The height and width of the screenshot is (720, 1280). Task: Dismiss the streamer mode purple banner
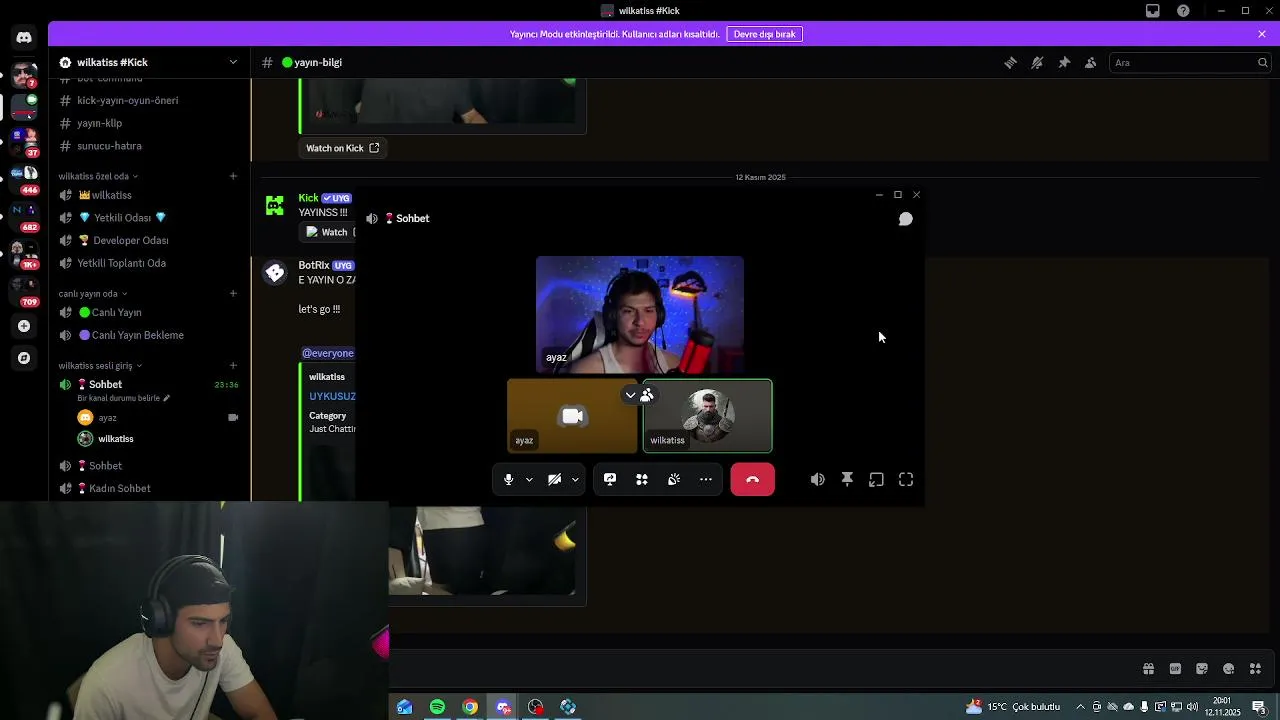[1262, 34]
